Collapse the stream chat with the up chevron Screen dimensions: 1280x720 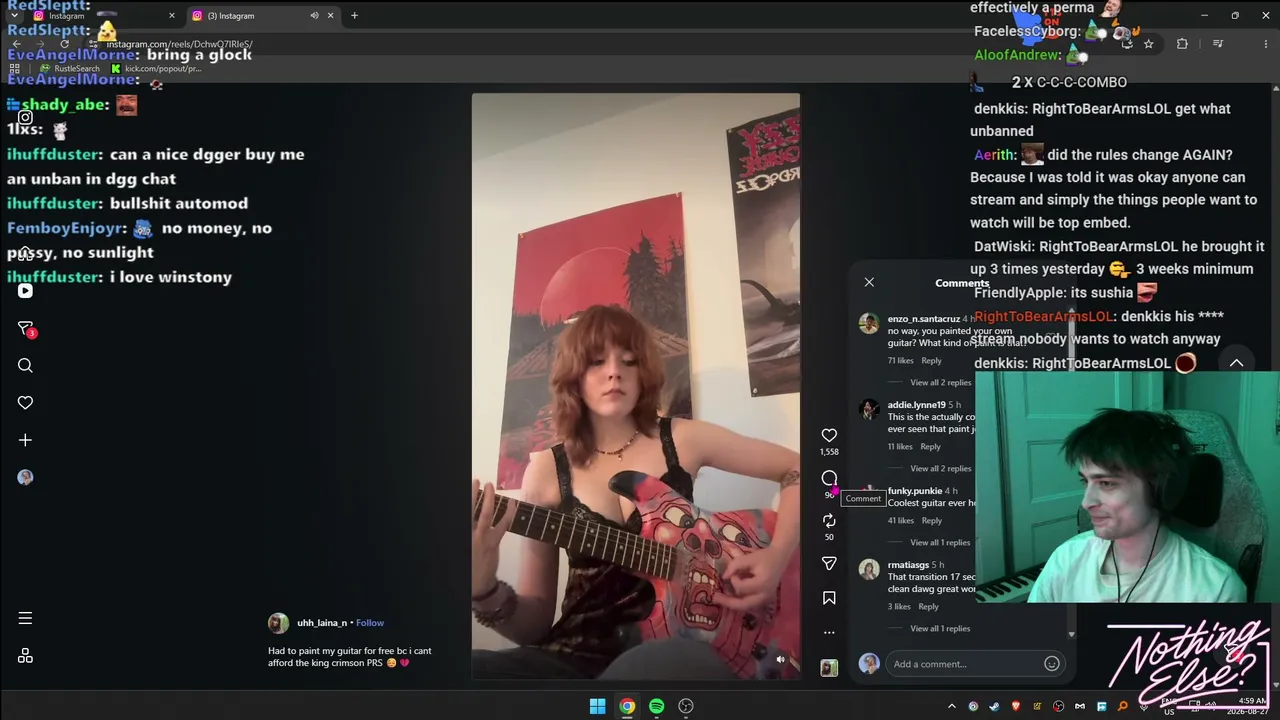pos(1236,363)
